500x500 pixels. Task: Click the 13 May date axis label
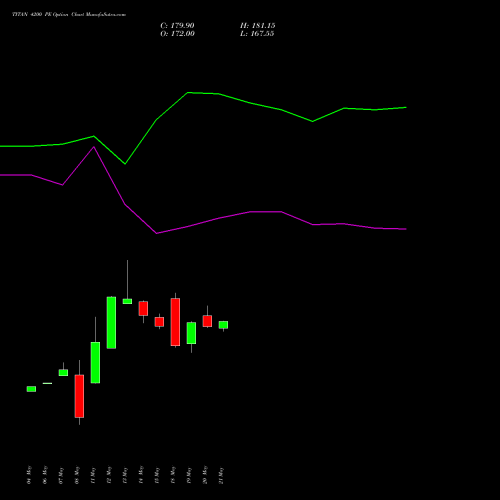coord(125,475)
